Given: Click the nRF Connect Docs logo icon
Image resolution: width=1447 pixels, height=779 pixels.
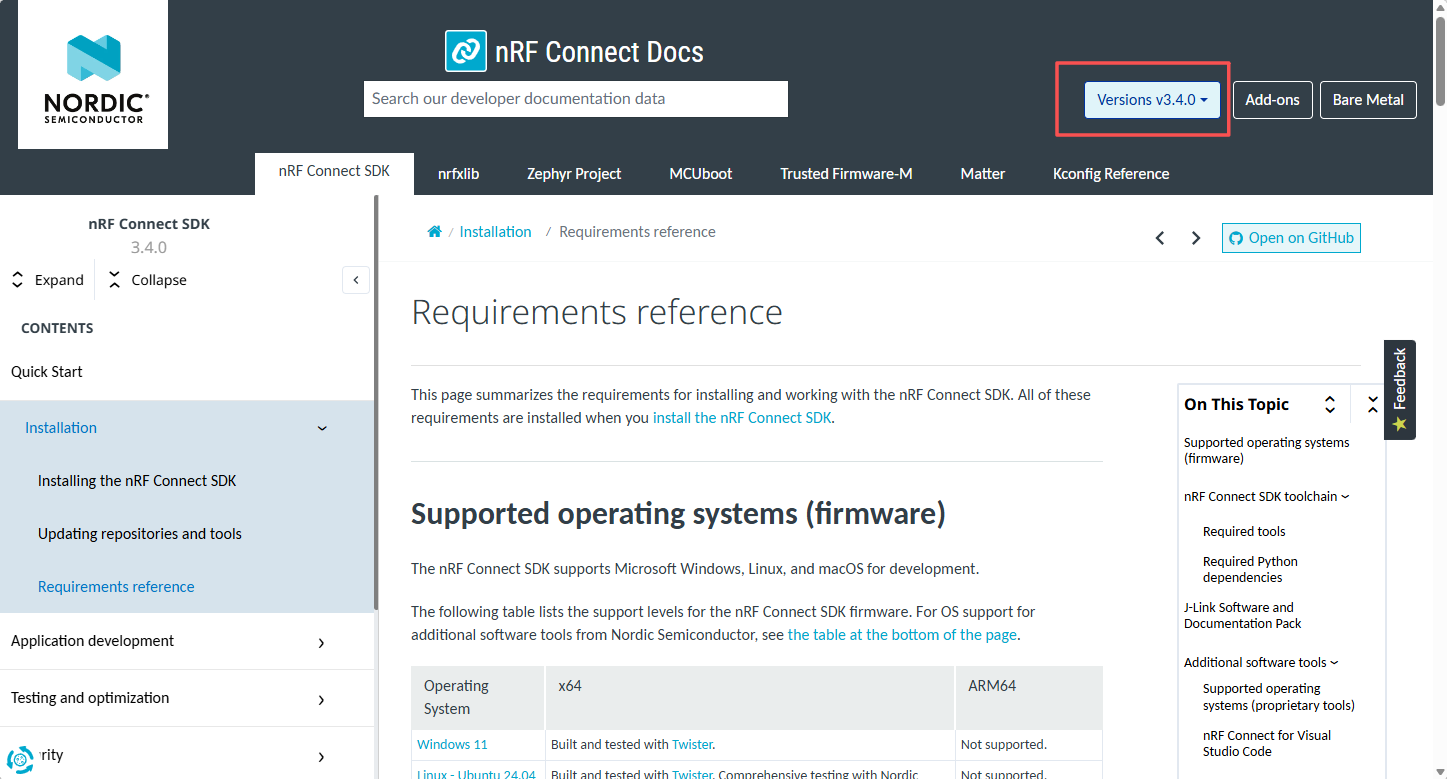Looking at the screenshot, I should (x=465, y=51).
